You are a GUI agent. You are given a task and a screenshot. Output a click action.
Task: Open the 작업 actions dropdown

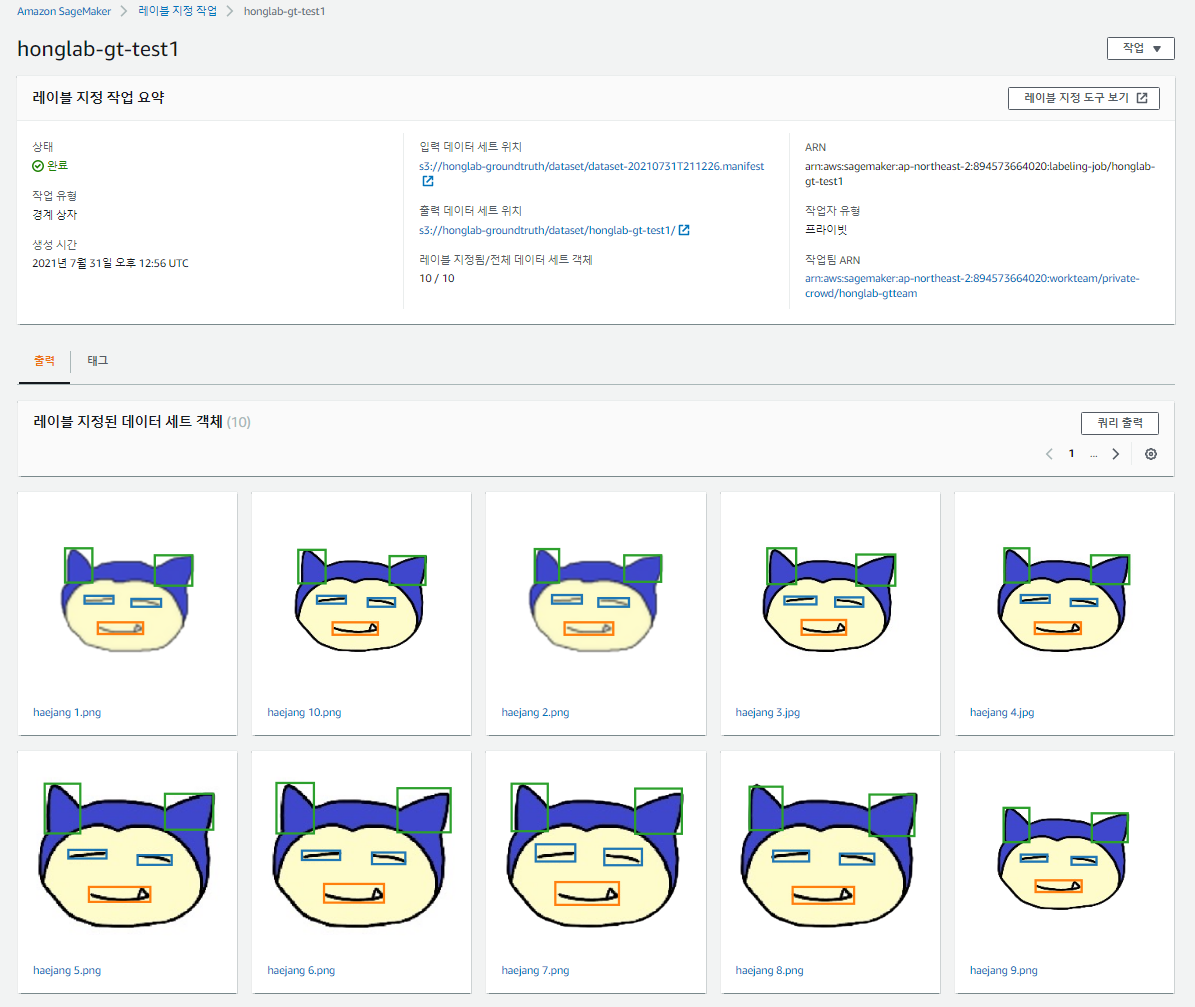coord(1140,48)
